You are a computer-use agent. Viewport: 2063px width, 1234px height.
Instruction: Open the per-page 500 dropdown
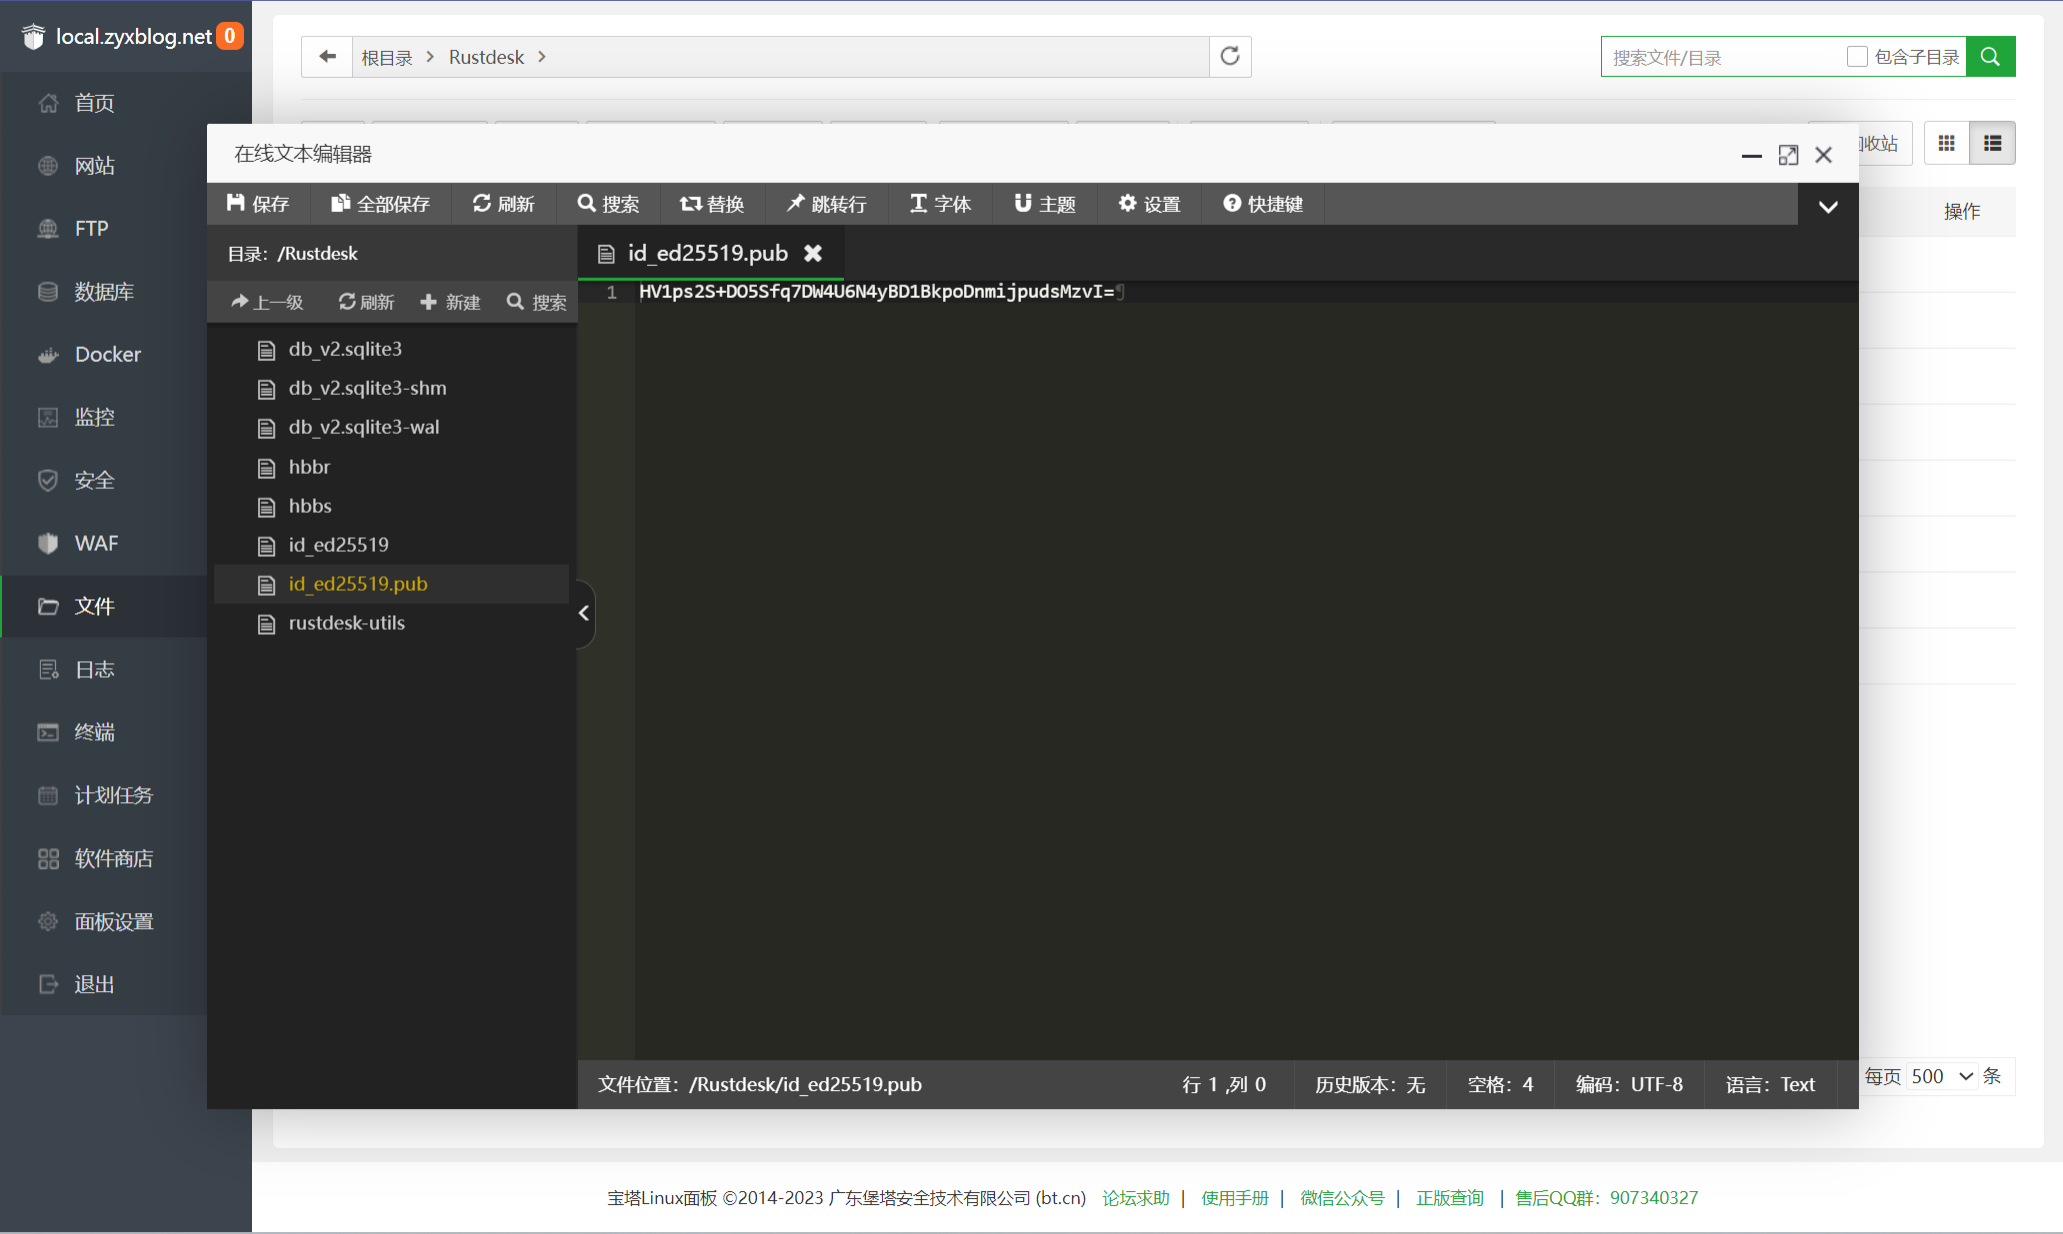click(x=1941, y=1077)
